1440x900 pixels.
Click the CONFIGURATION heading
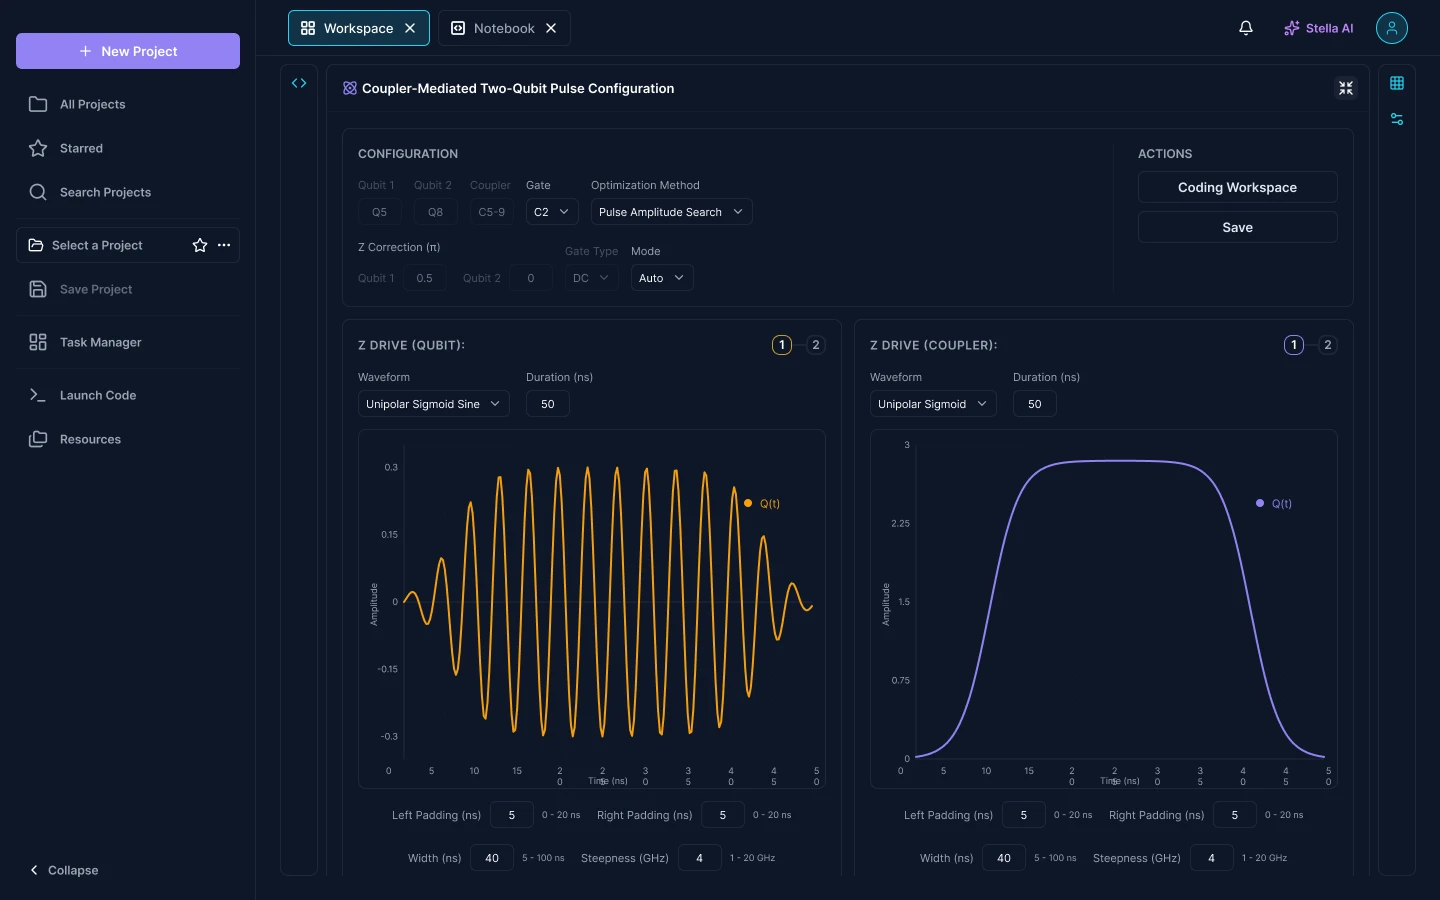(408, 154)
